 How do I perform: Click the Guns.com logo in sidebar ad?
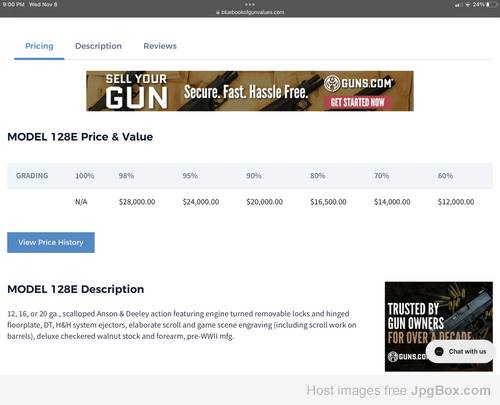(x=407, y=356)
